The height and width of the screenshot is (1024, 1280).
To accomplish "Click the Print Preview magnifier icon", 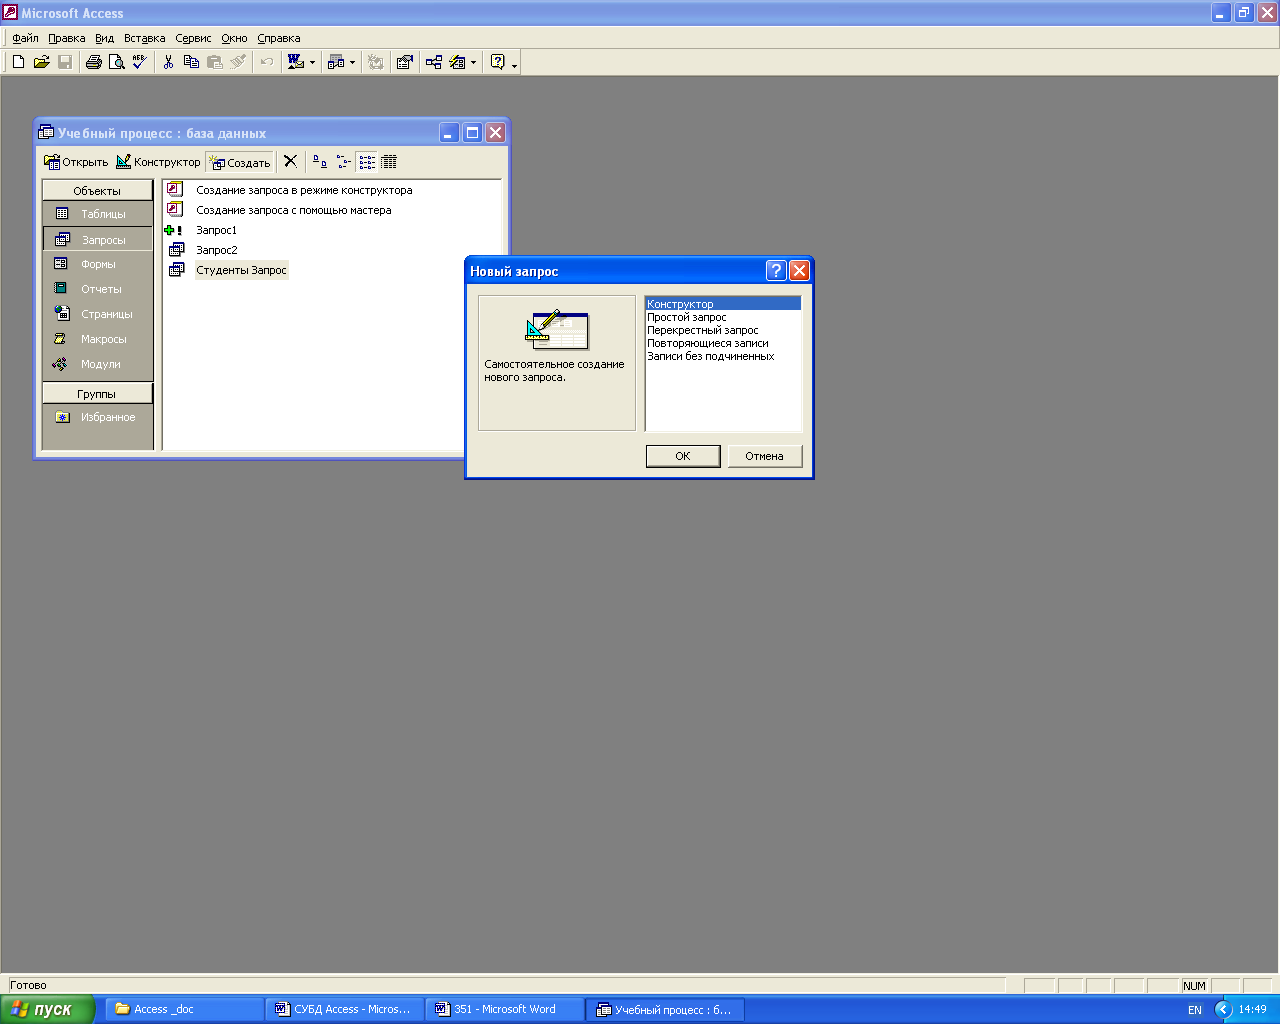I will (117, 62).
